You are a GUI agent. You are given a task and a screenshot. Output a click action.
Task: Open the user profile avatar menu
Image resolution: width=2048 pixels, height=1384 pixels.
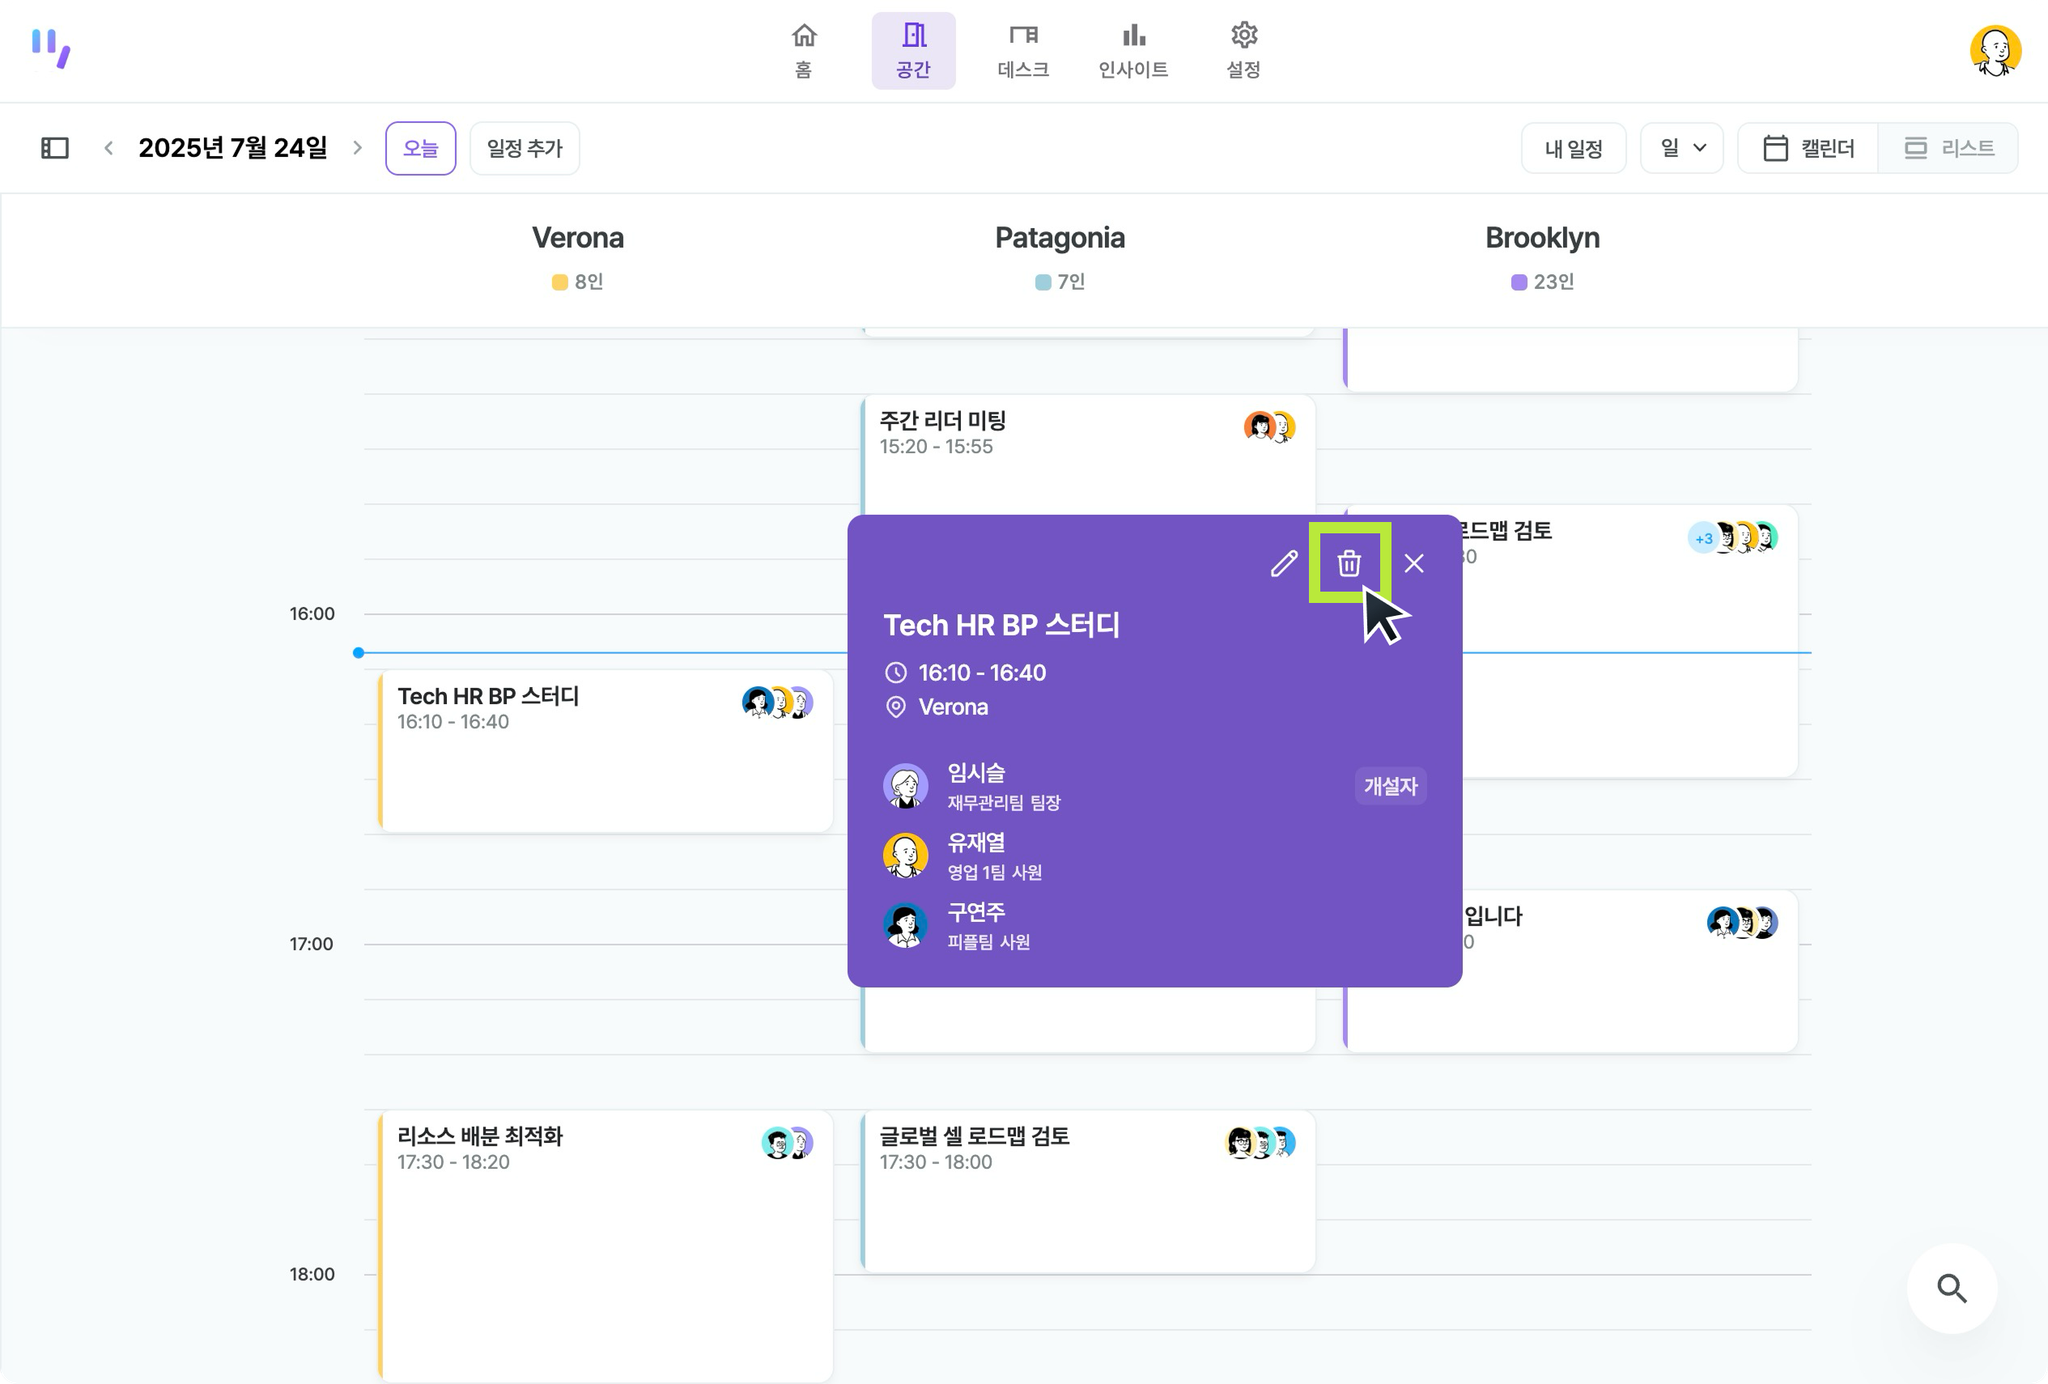point(1995,51)
